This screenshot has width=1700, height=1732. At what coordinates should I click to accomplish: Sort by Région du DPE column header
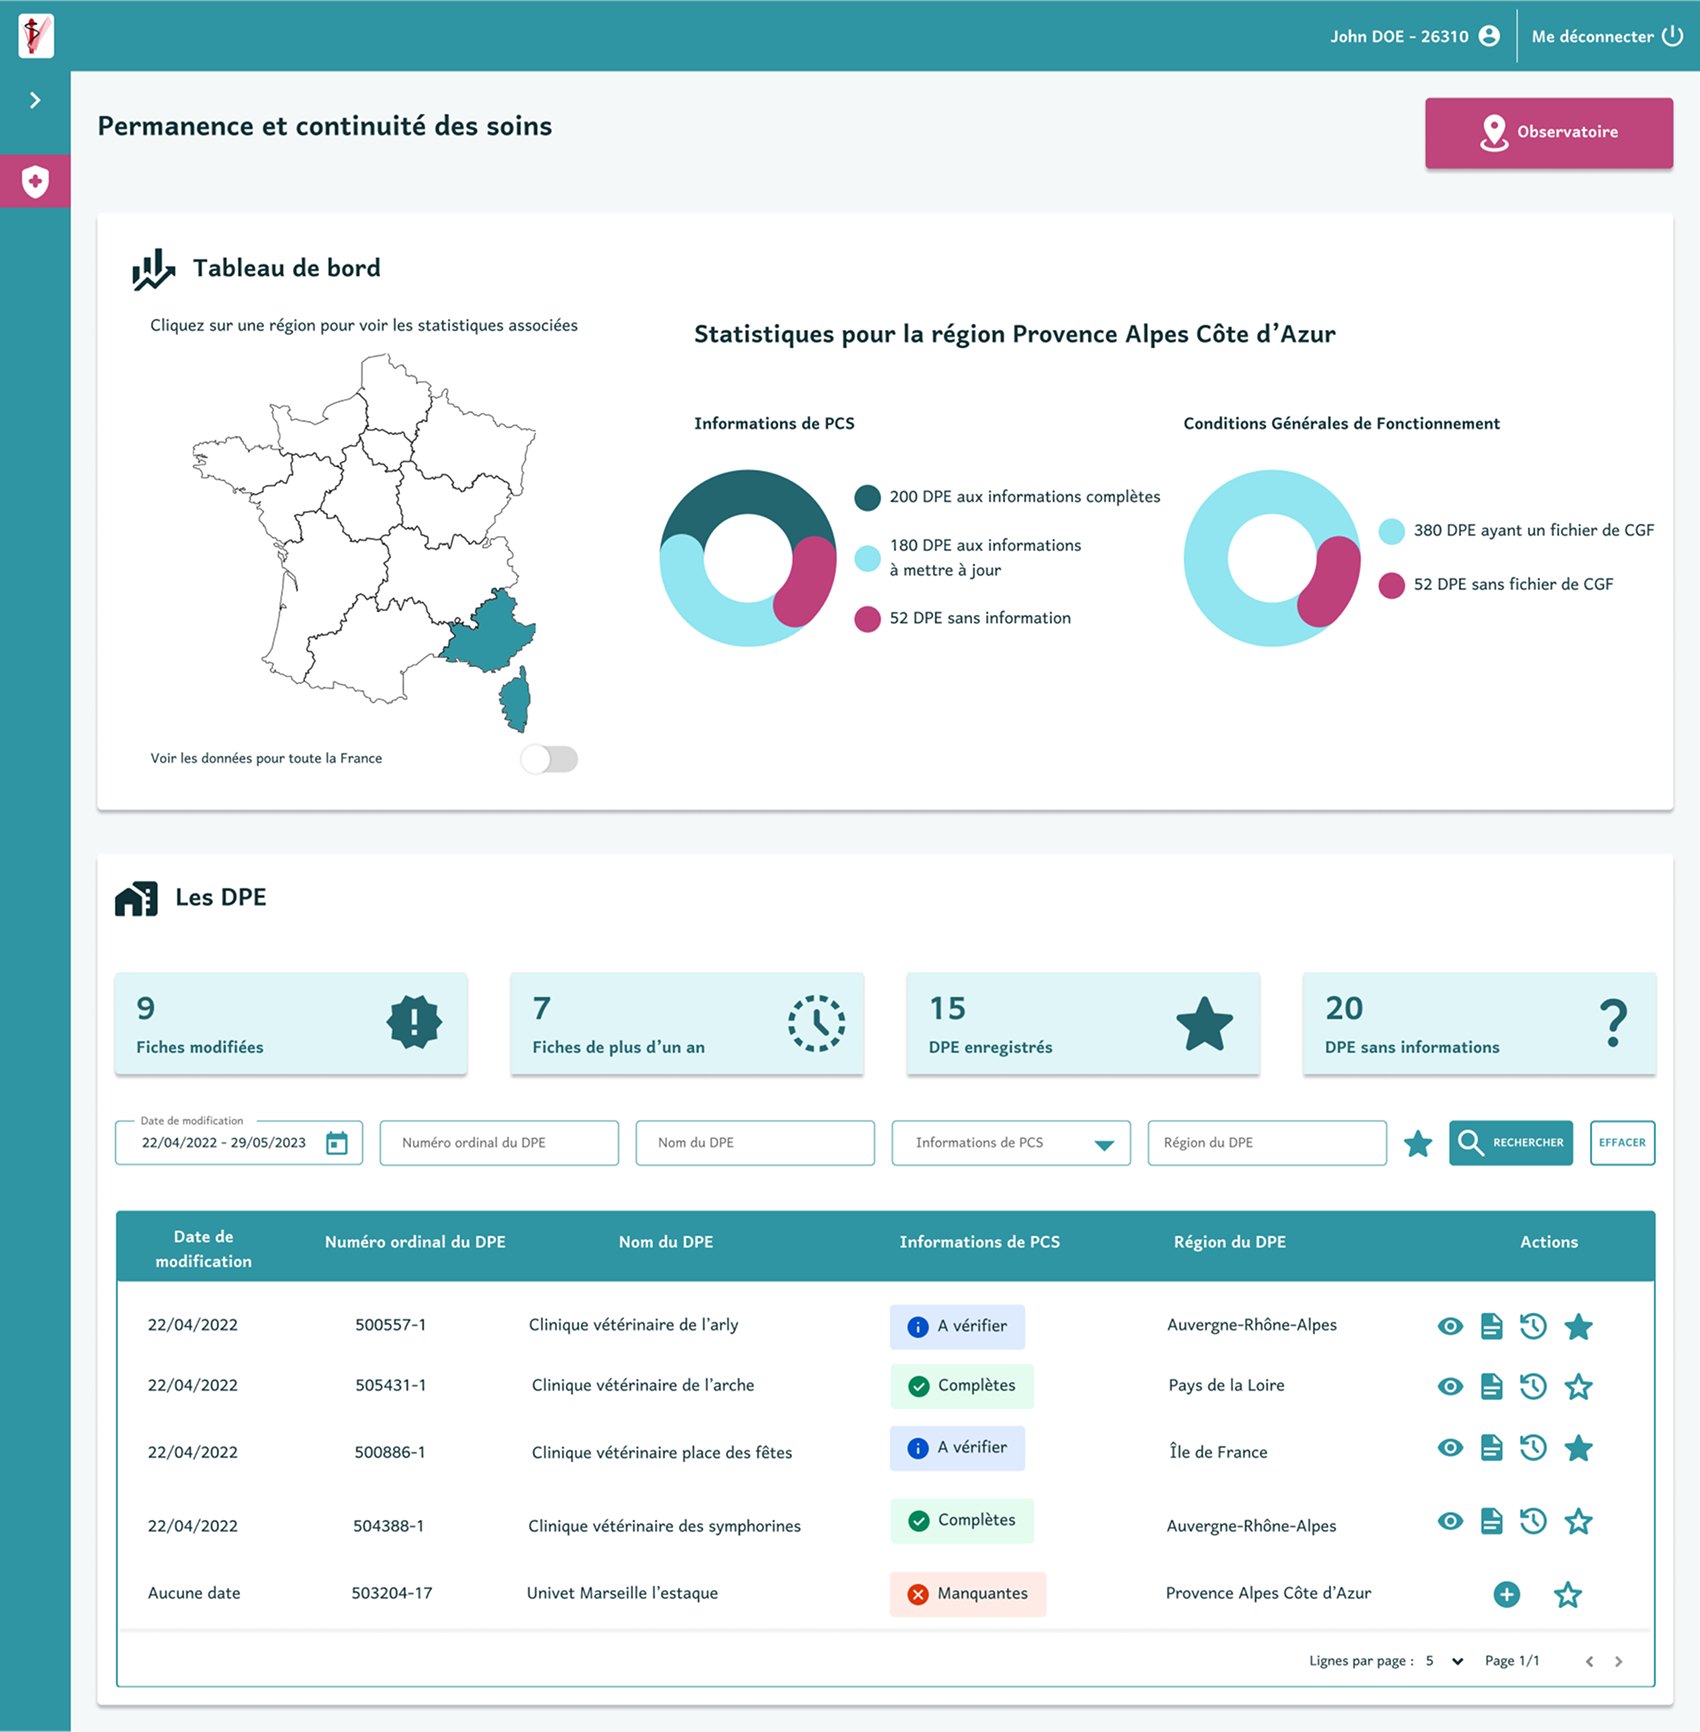click(1230, 1242)
